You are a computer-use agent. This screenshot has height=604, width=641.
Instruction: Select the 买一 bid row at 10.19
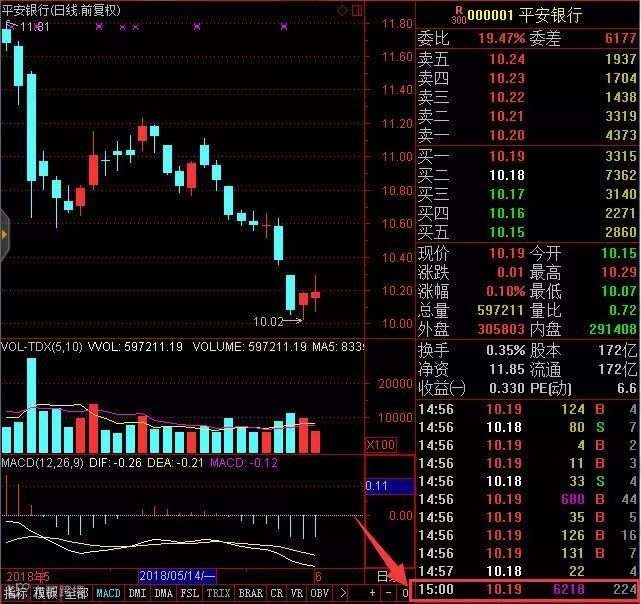[527, 156]
